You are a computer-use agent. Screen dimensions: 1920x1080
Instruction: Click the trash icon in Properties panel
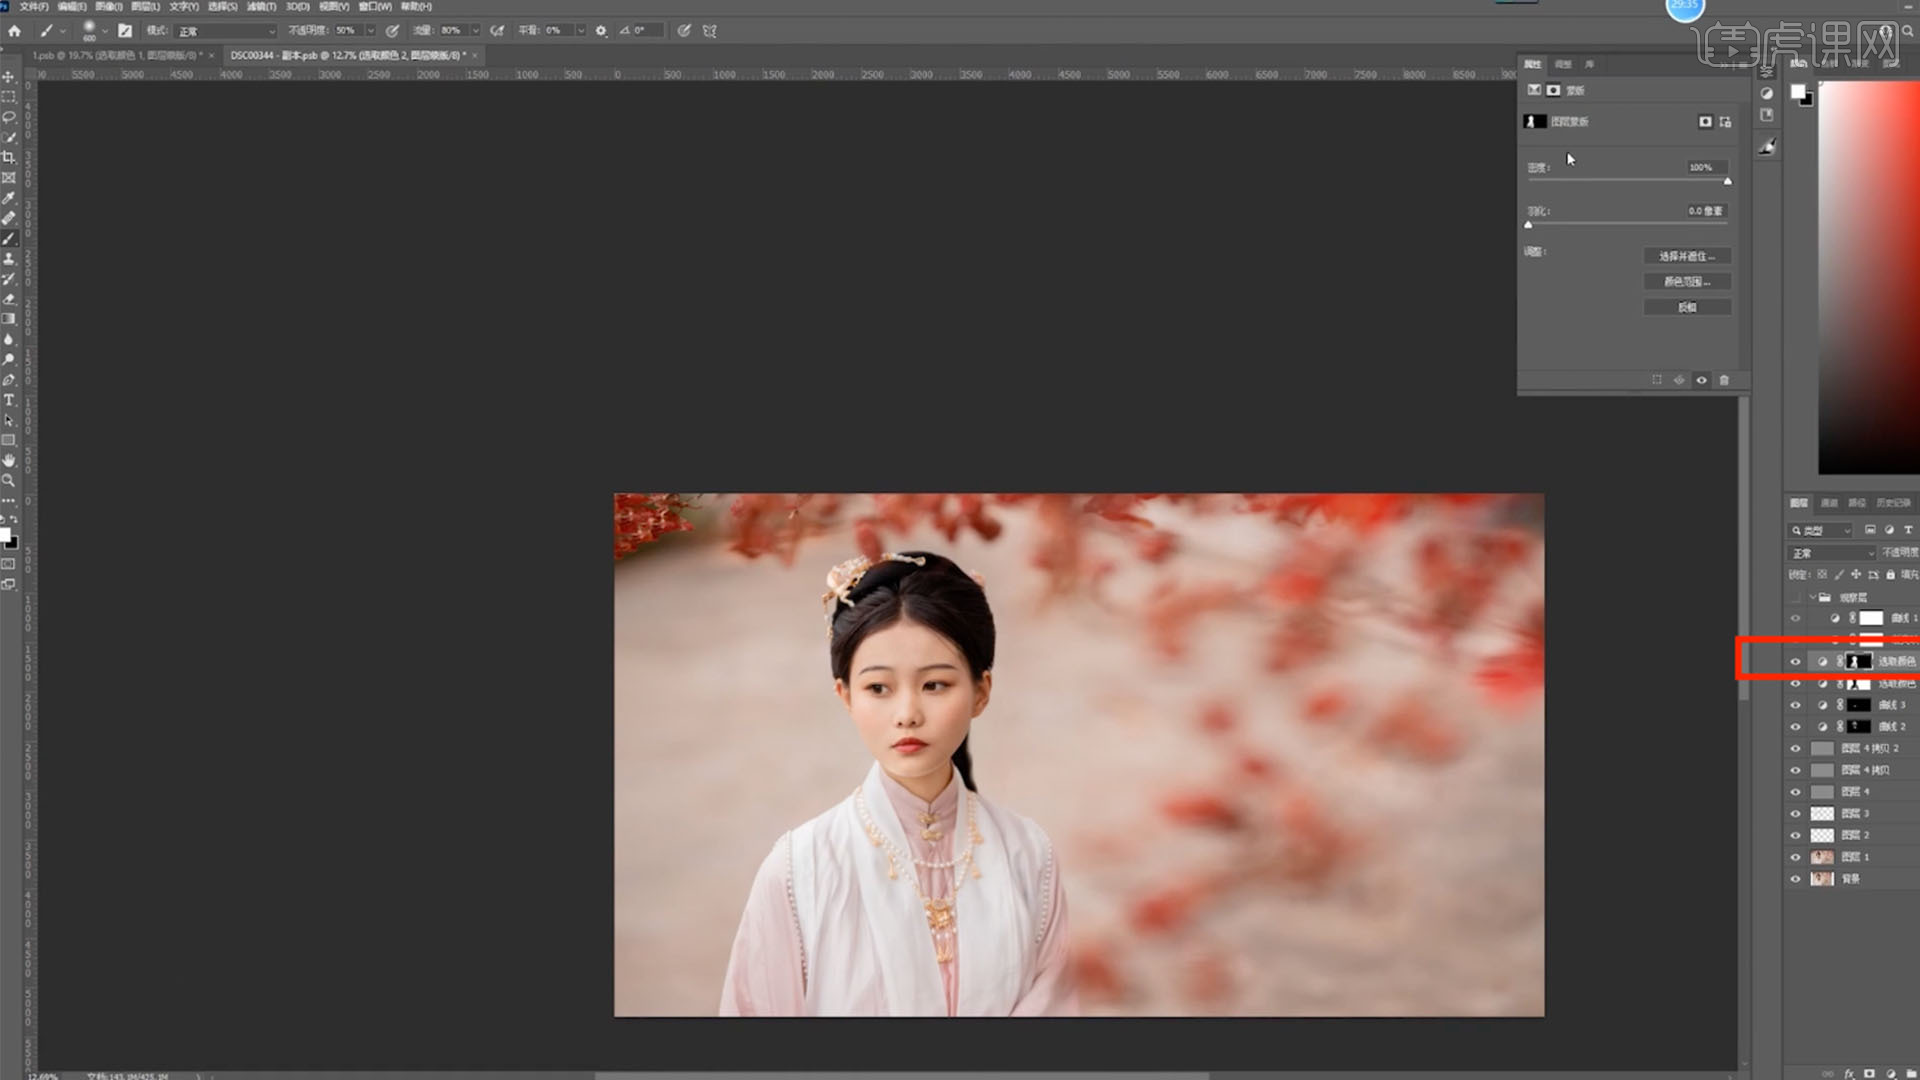(x=1724, y=380)
